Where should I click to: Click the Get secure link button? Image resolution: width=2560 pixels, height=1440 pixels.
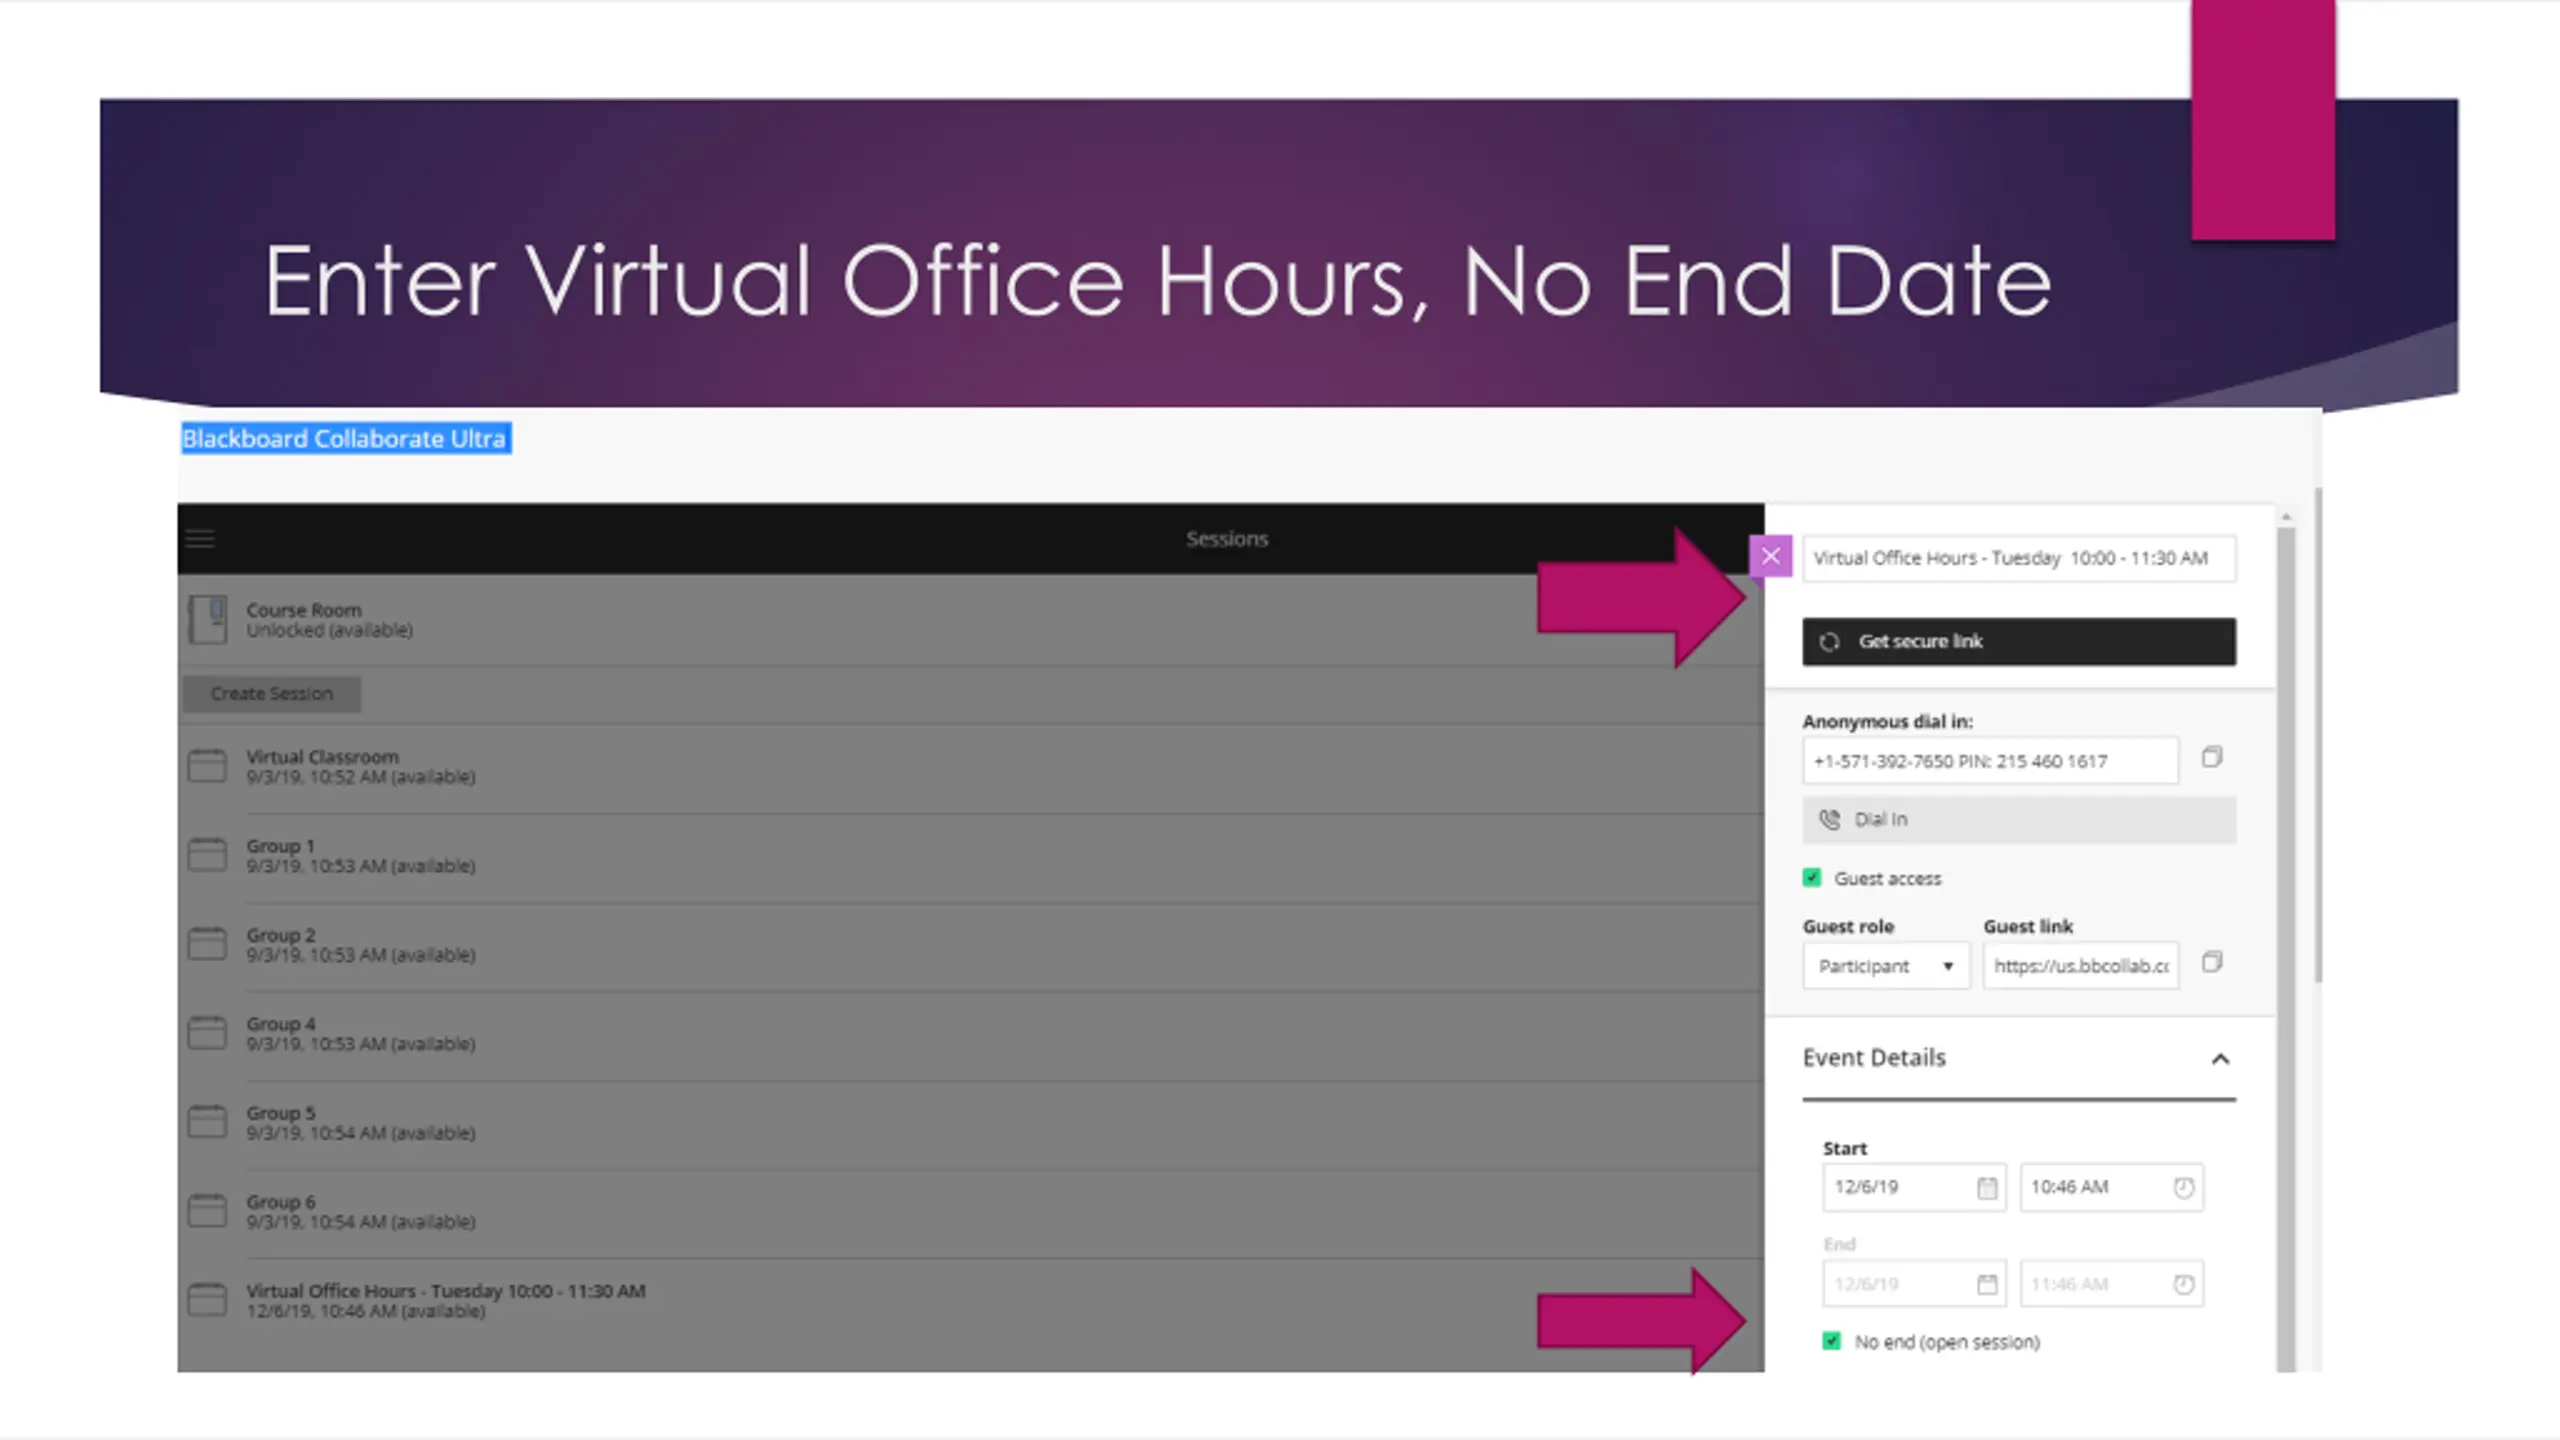2019,642
